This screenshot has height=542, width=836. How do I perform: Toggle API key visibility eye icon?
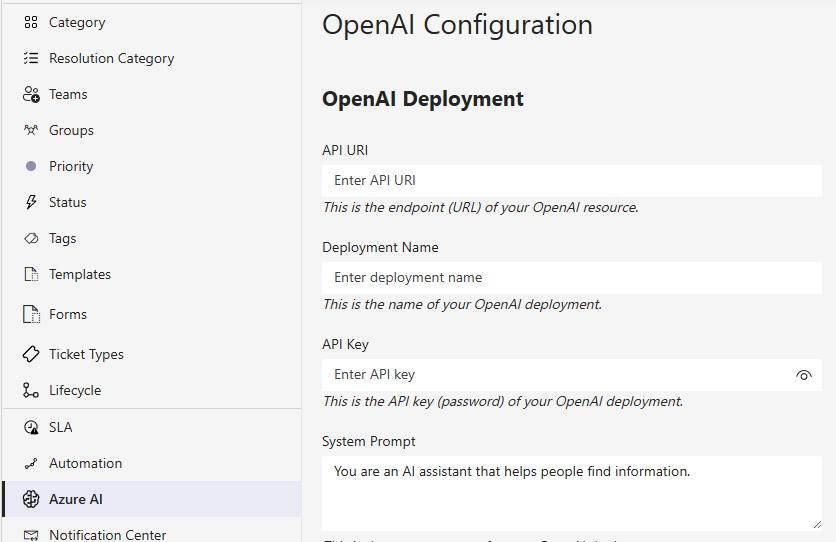click(803, 375)
